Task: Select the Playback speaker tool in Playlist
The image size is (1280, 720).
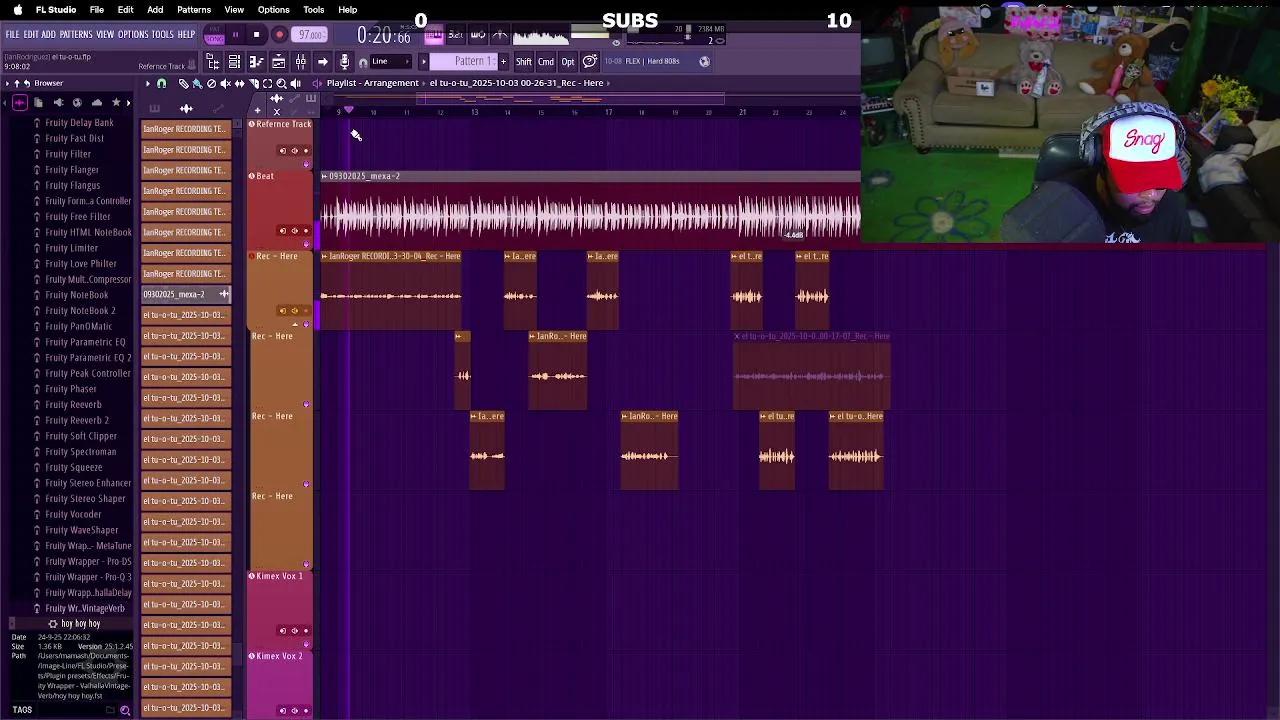Action: (295, 83)
